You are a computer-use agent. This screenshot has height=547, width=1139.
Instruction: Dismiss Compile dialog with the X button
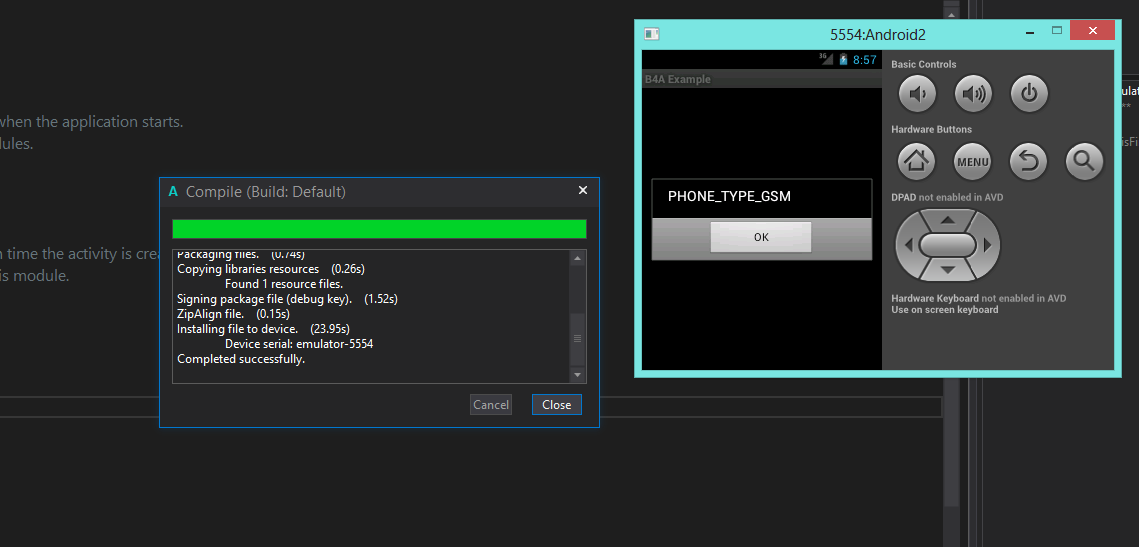click(583, 190)
